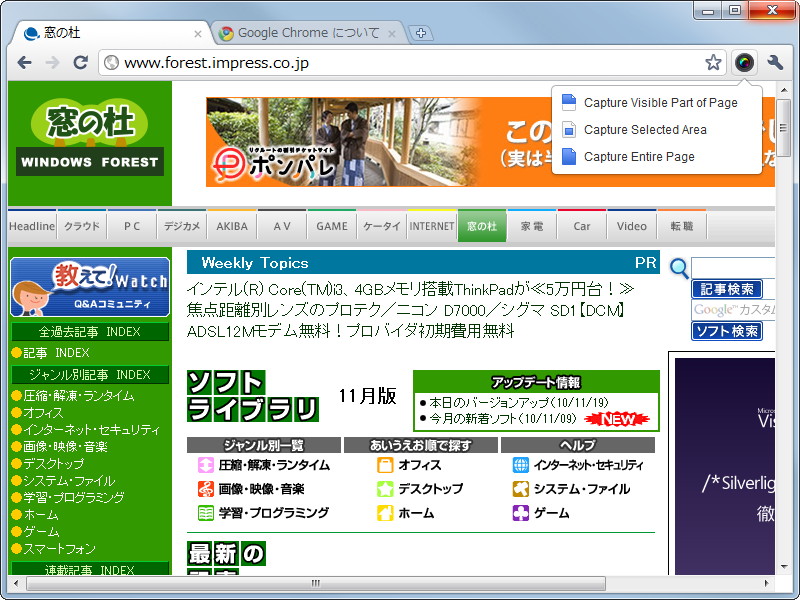Click the ThinkPad Weekly Topics headline
This screenshot has width=800, height=600.
410,289
